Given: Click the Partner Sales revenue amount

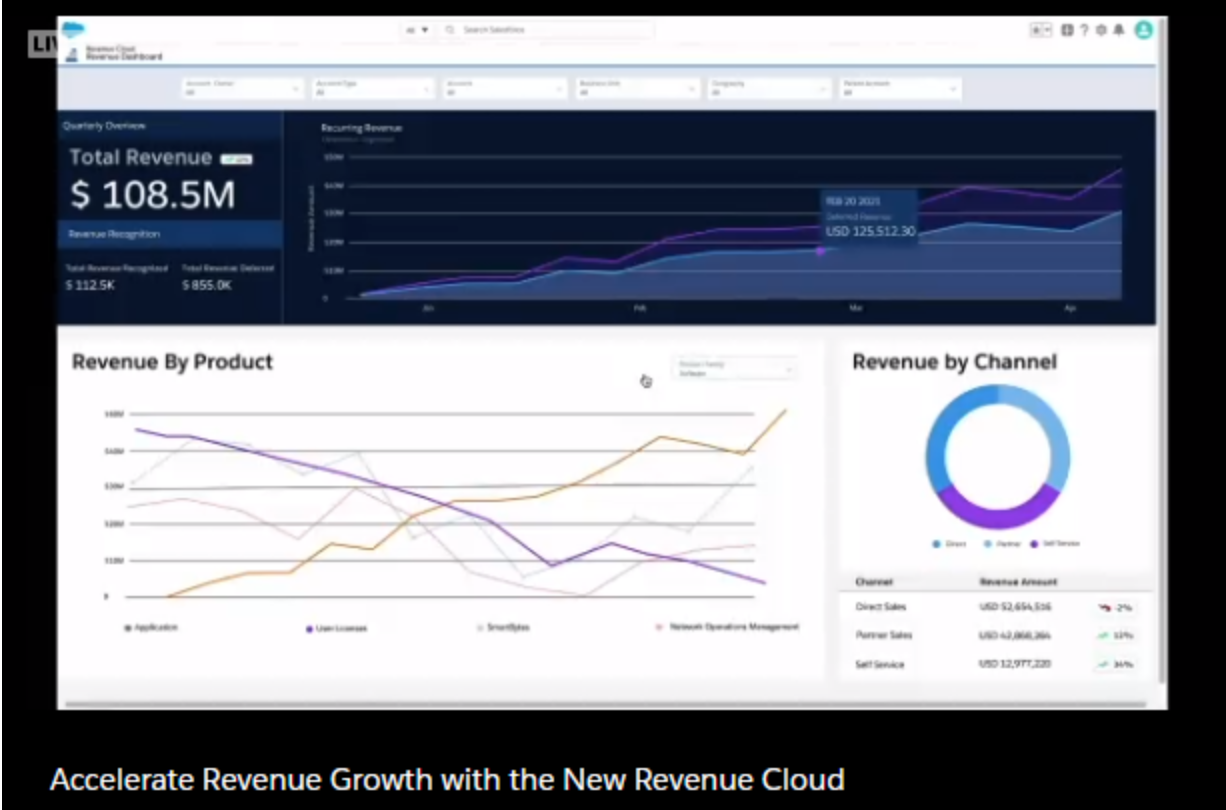Looking at the screenshot, I should click(1015, 635).
